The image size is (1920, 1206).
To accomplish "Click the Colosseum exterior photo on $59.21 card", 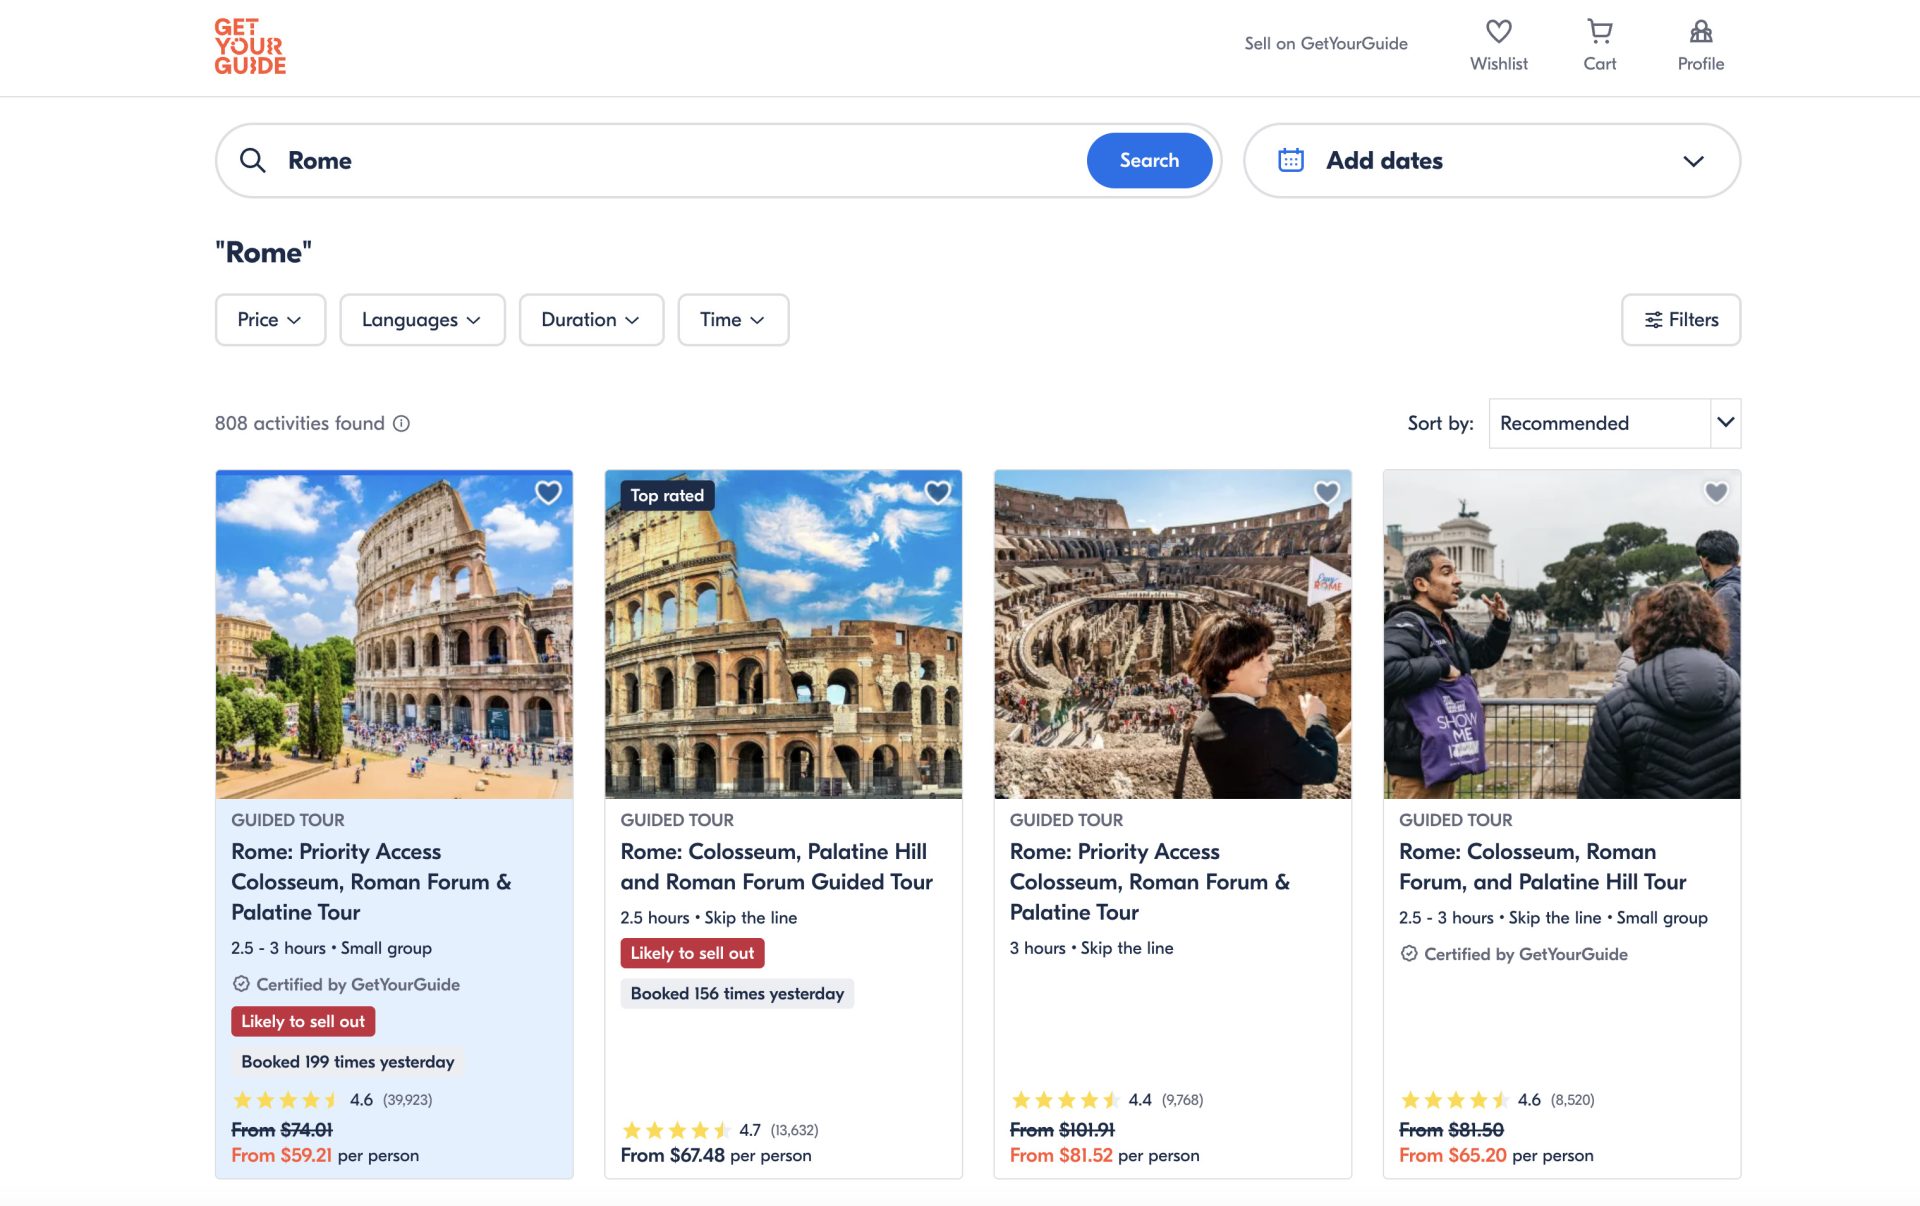I will click(394, 634).
